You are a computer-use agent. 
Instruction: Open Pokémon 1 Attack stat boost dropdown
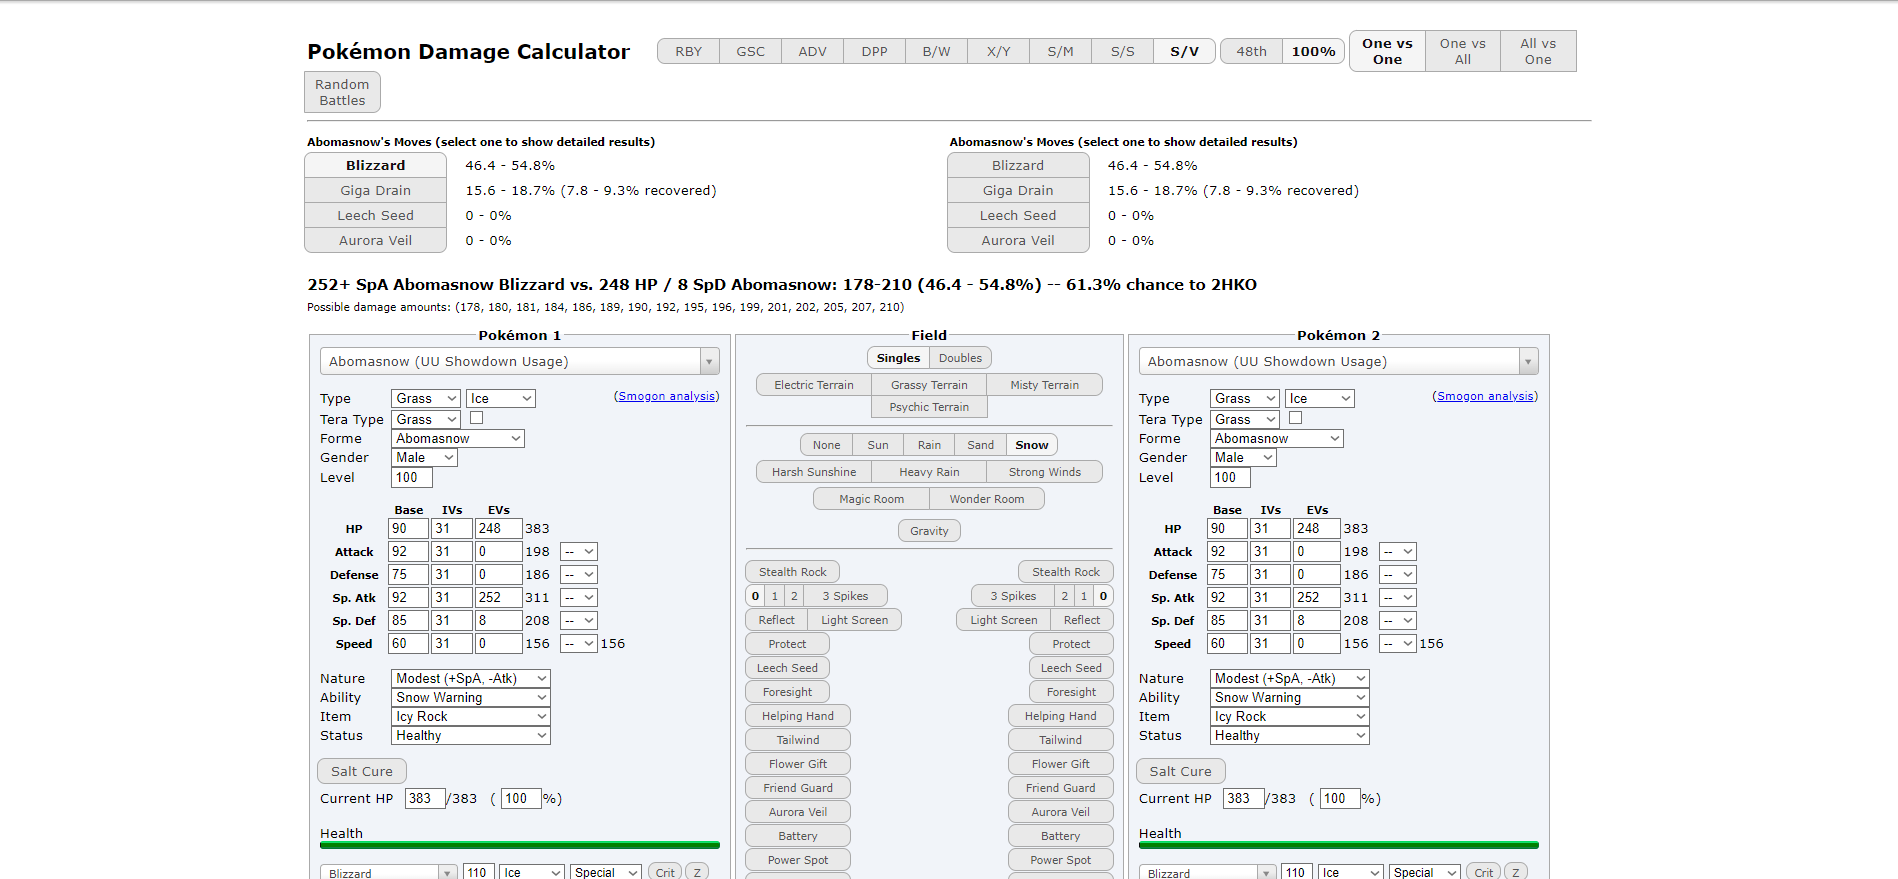579,551
